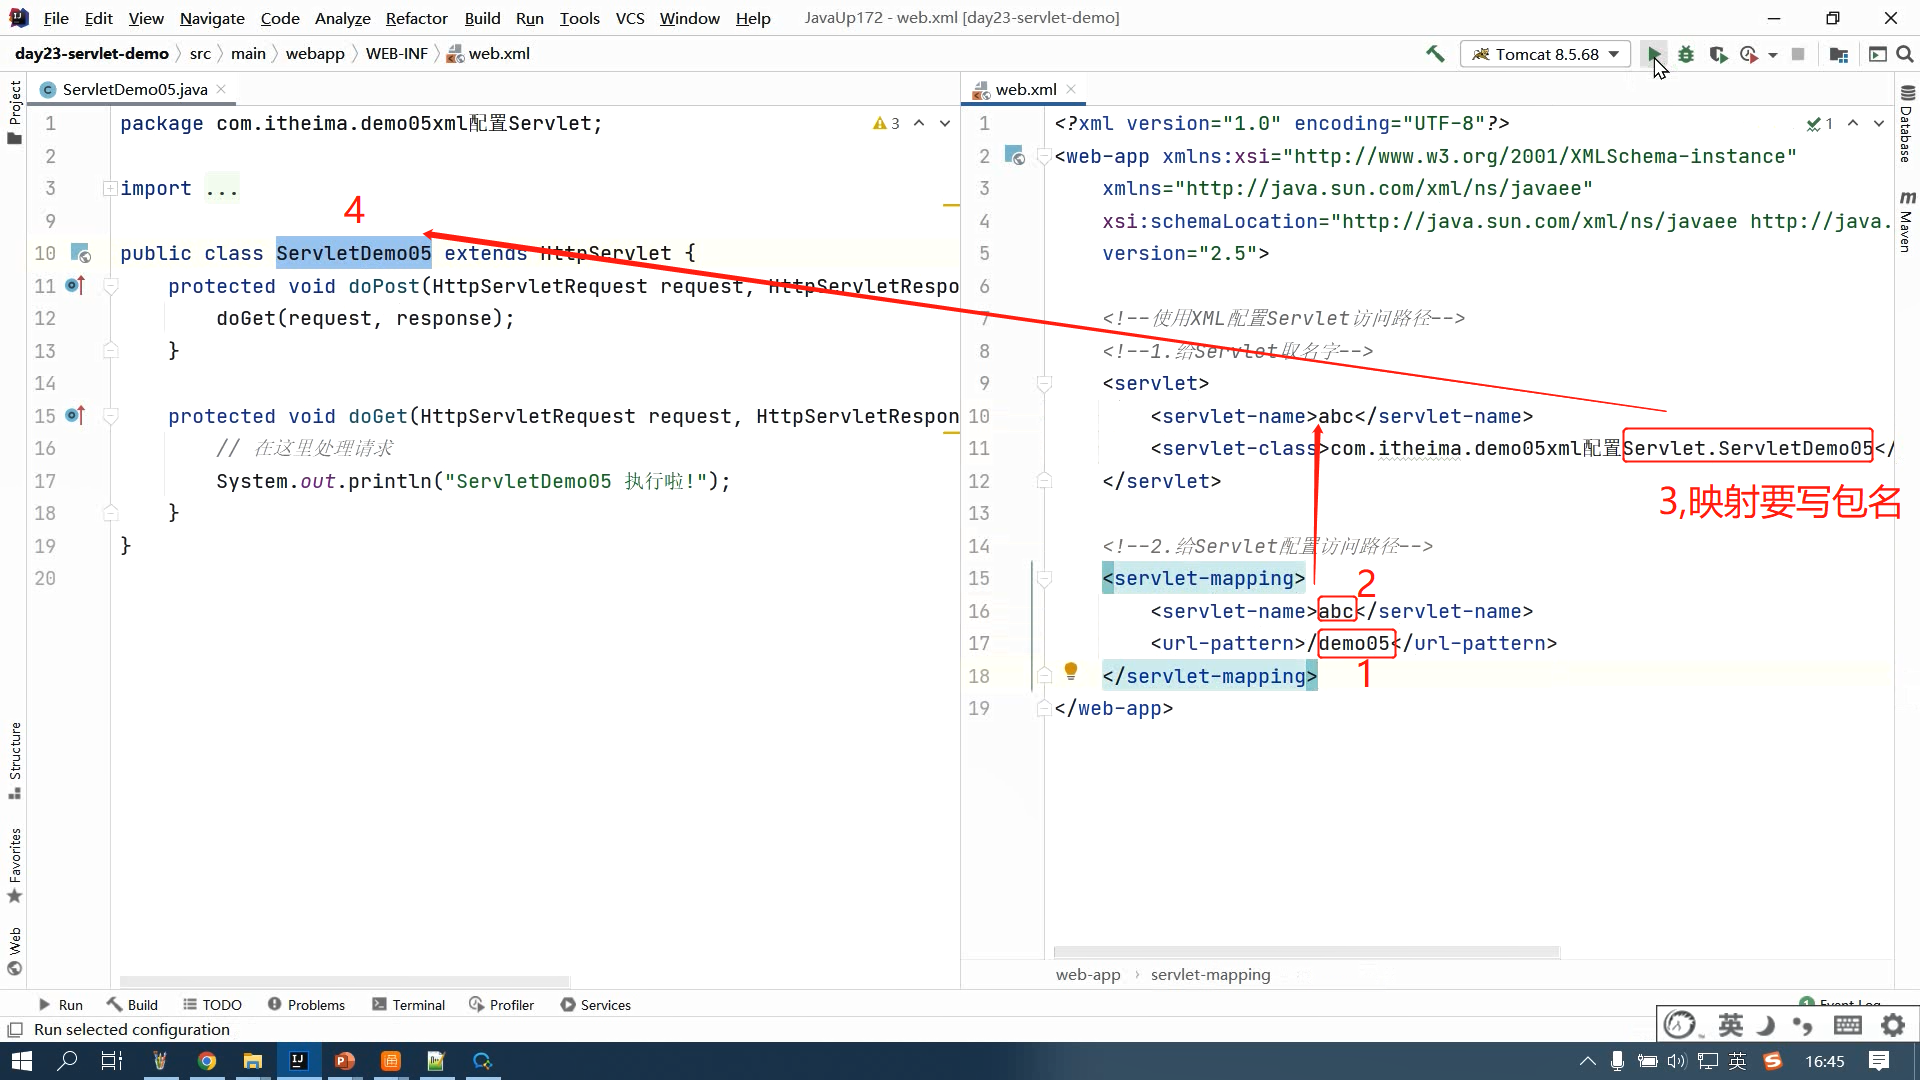Open Search Everywhere via the magnifier icon
This screenshot has width=1920, height=1080.
pyautogui.click(x=1905, y=54)
